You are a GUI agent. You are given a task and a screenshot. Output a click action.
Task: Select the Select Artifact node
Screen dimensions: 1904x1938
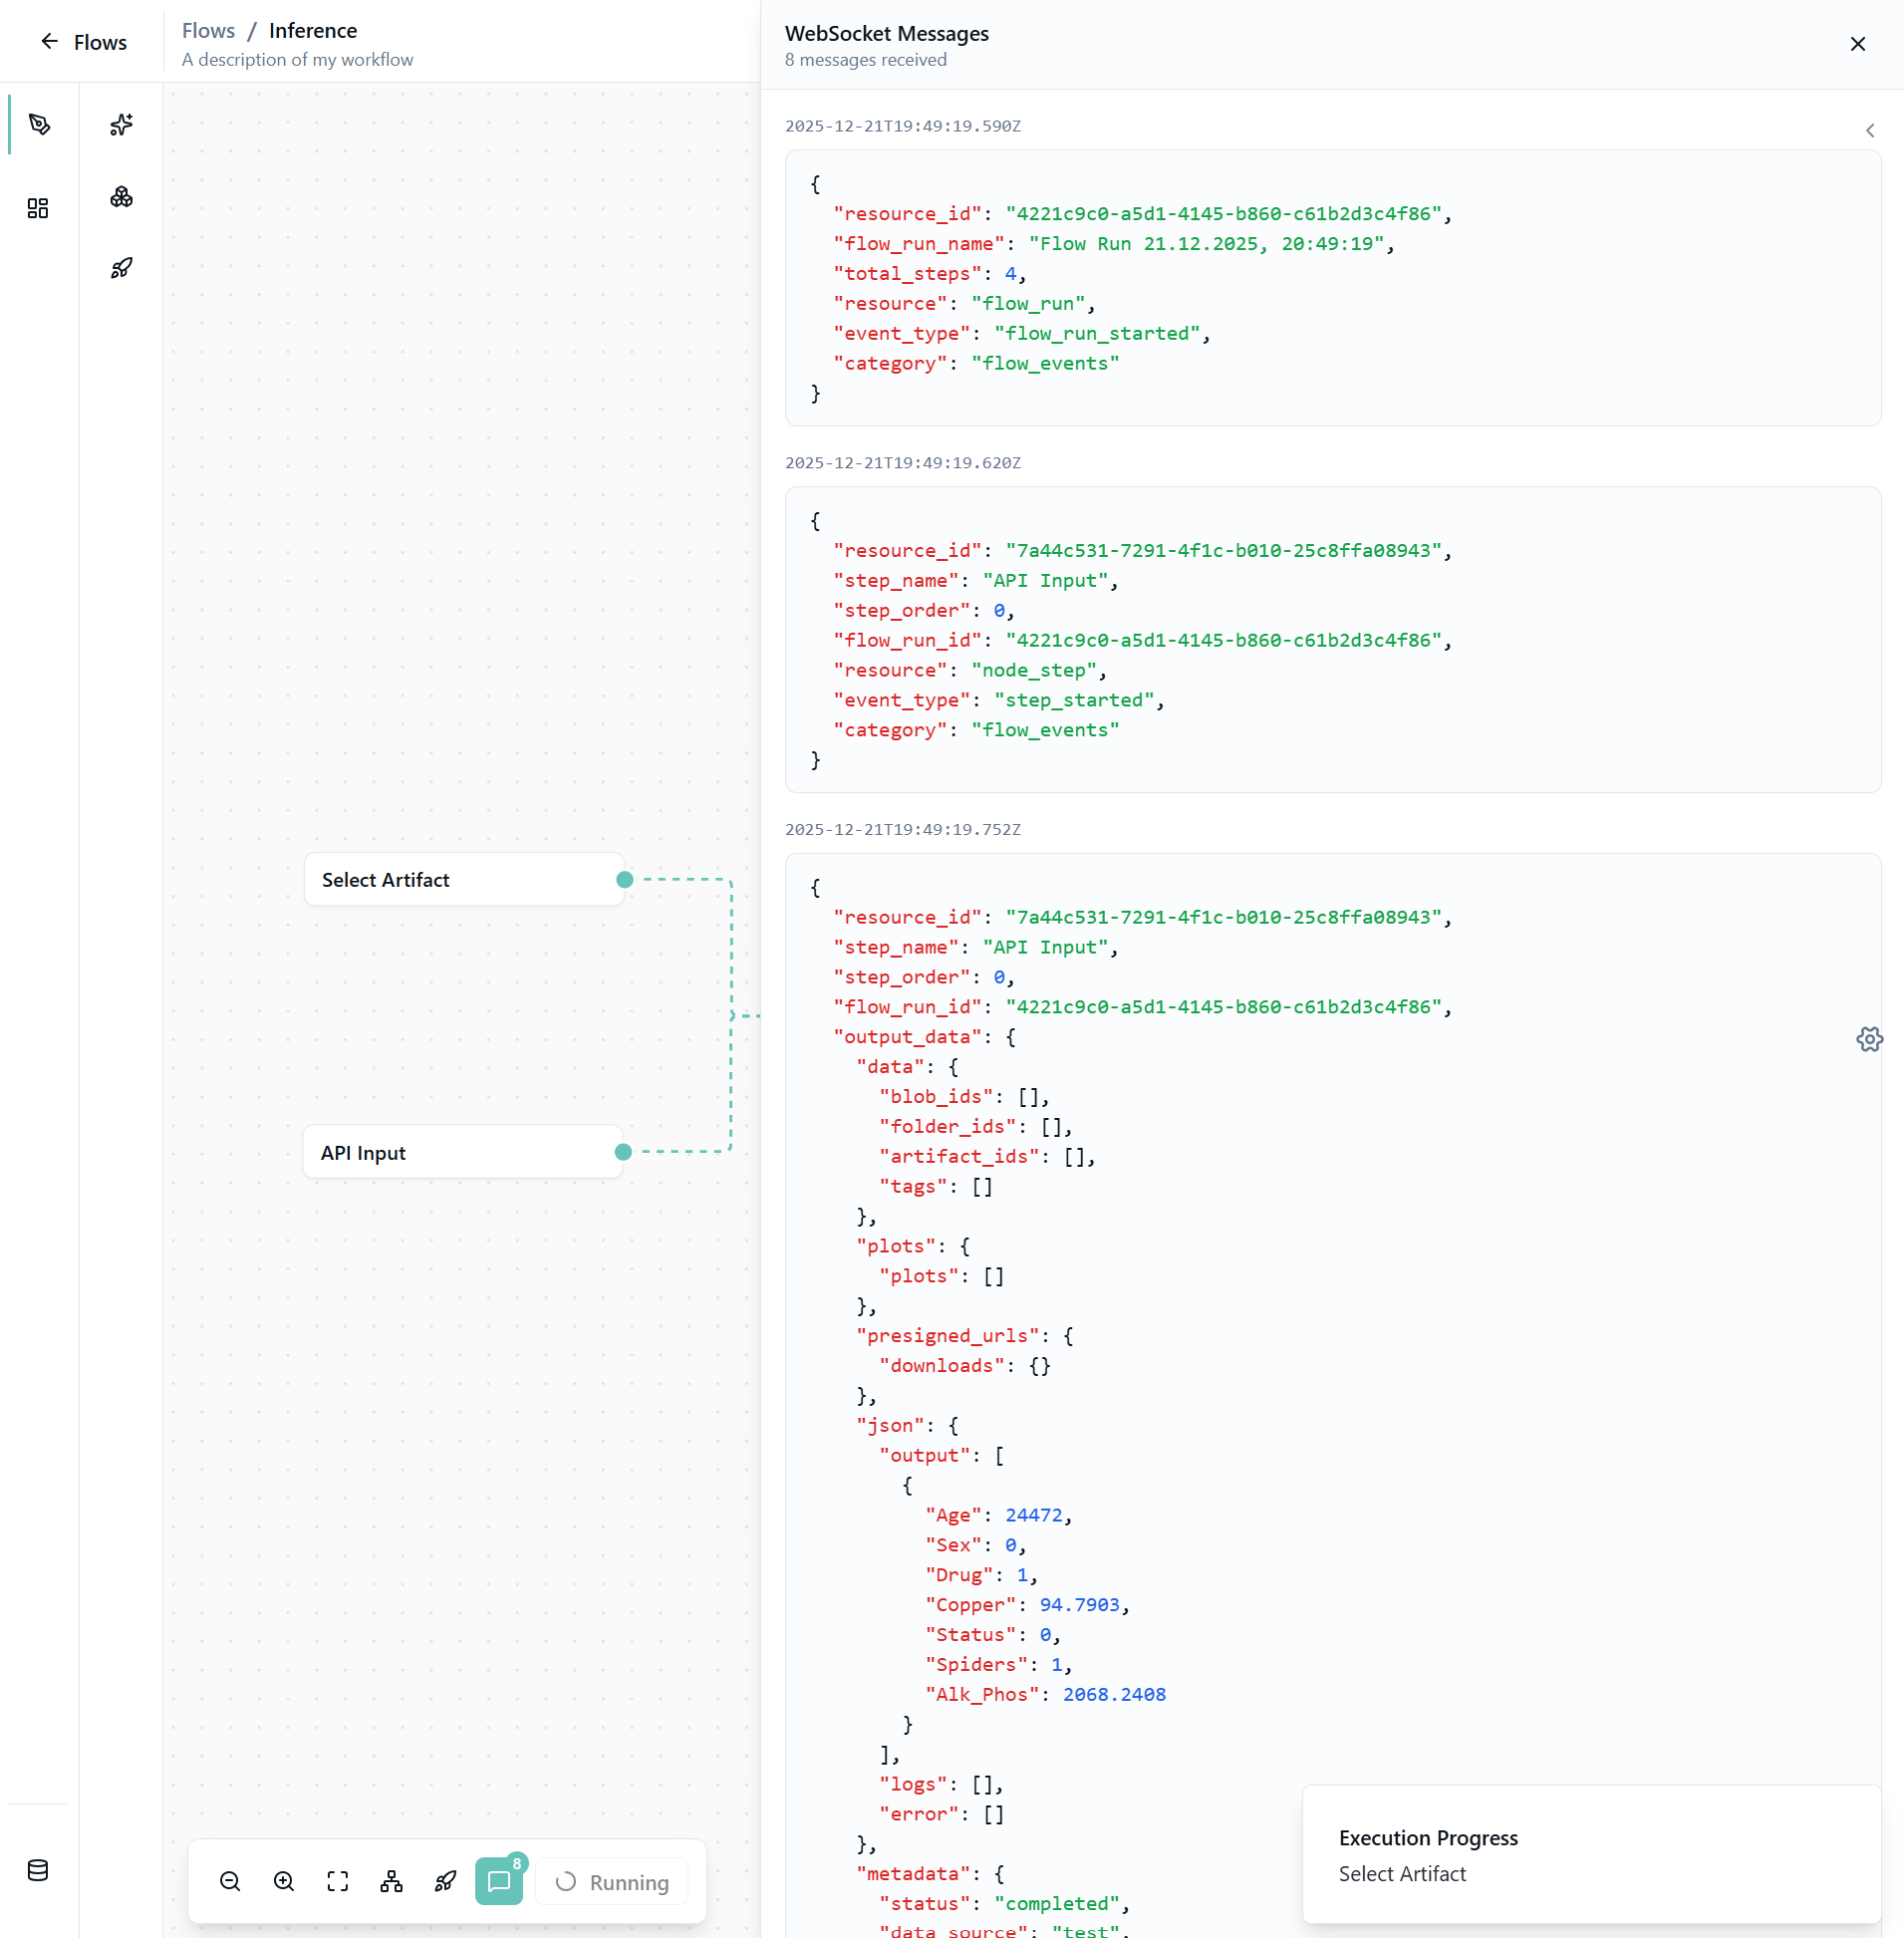[464, 880]
